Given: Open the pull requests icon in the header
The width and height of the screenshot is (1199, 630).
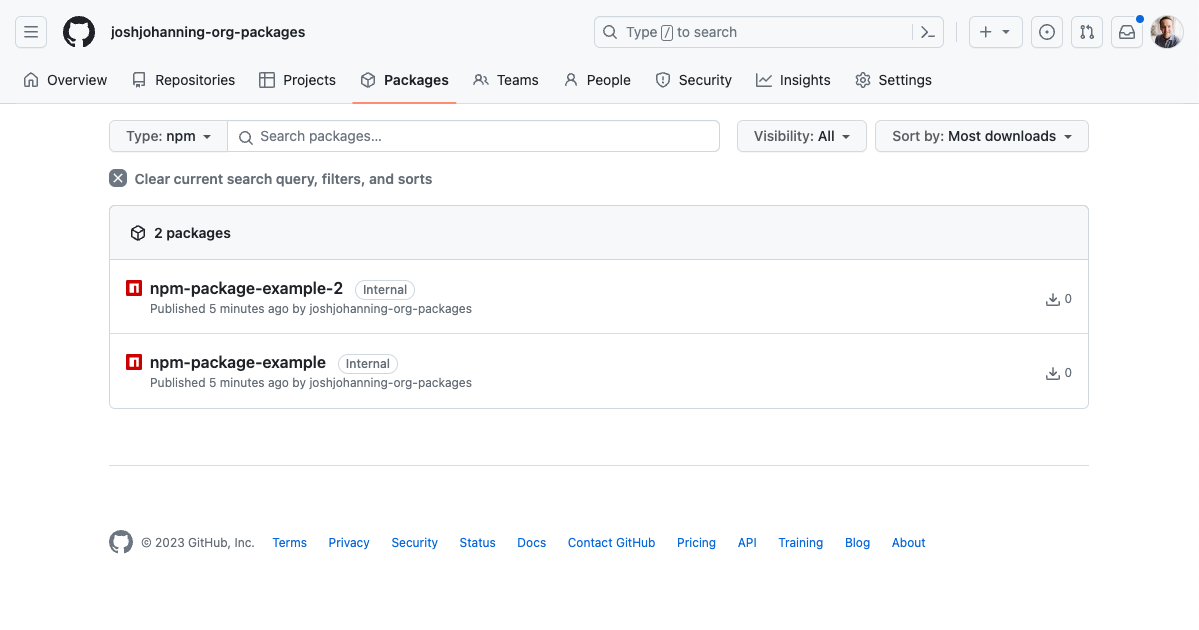Looking at the screenshot, I should click(1086, 31).
